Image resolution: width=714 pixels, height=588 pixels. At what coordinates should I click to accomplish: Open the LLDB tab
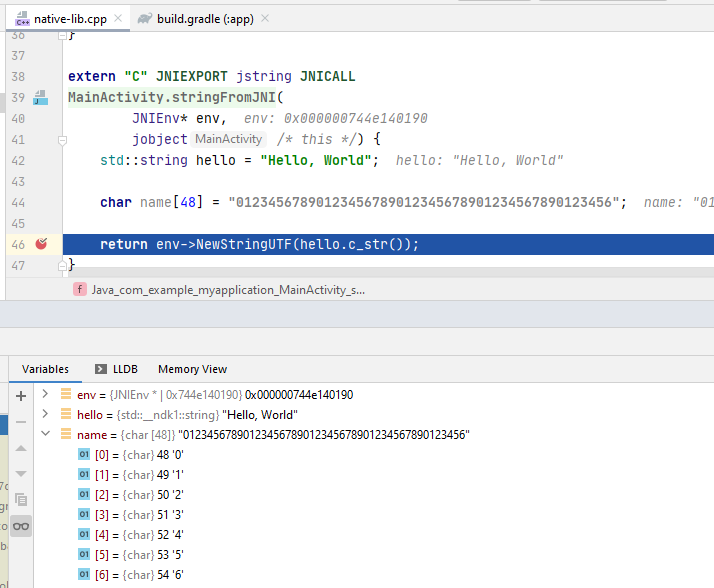(x=116, y=369)
